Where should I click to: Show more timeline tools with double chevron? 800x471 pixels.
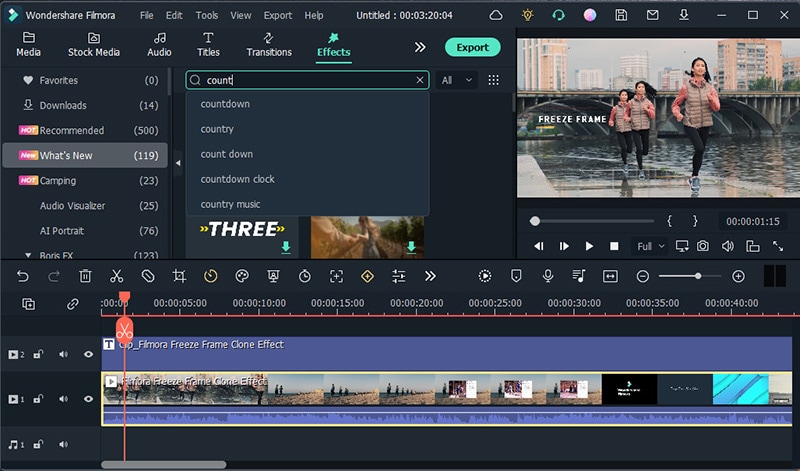pyautogui.click(x=430, y=276)
